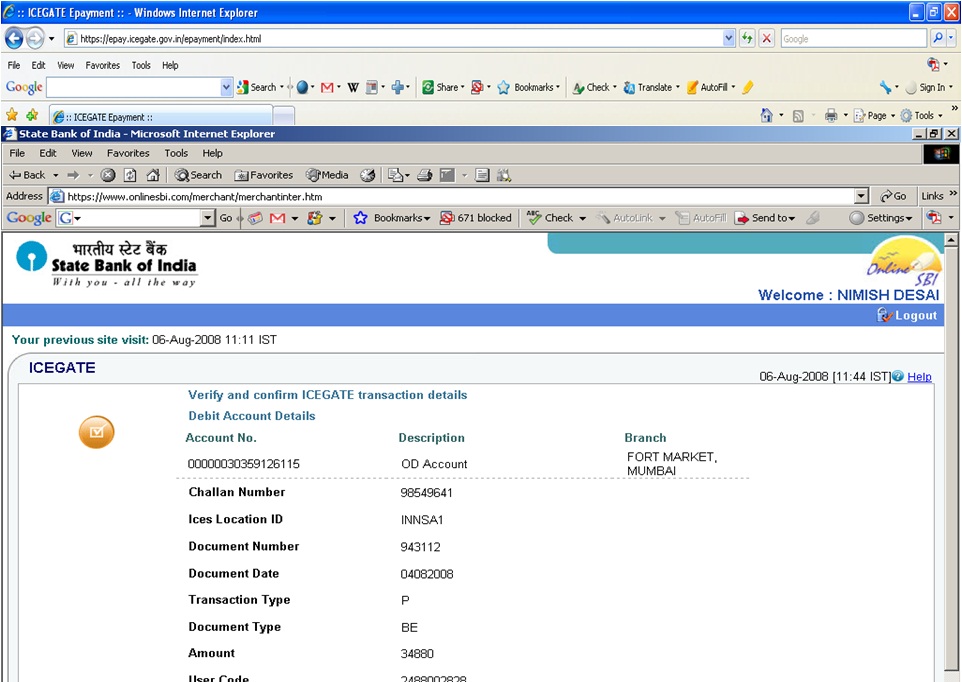Open Edit menu in State Bank window
962x682 pixels.
(x=48, y=153)
